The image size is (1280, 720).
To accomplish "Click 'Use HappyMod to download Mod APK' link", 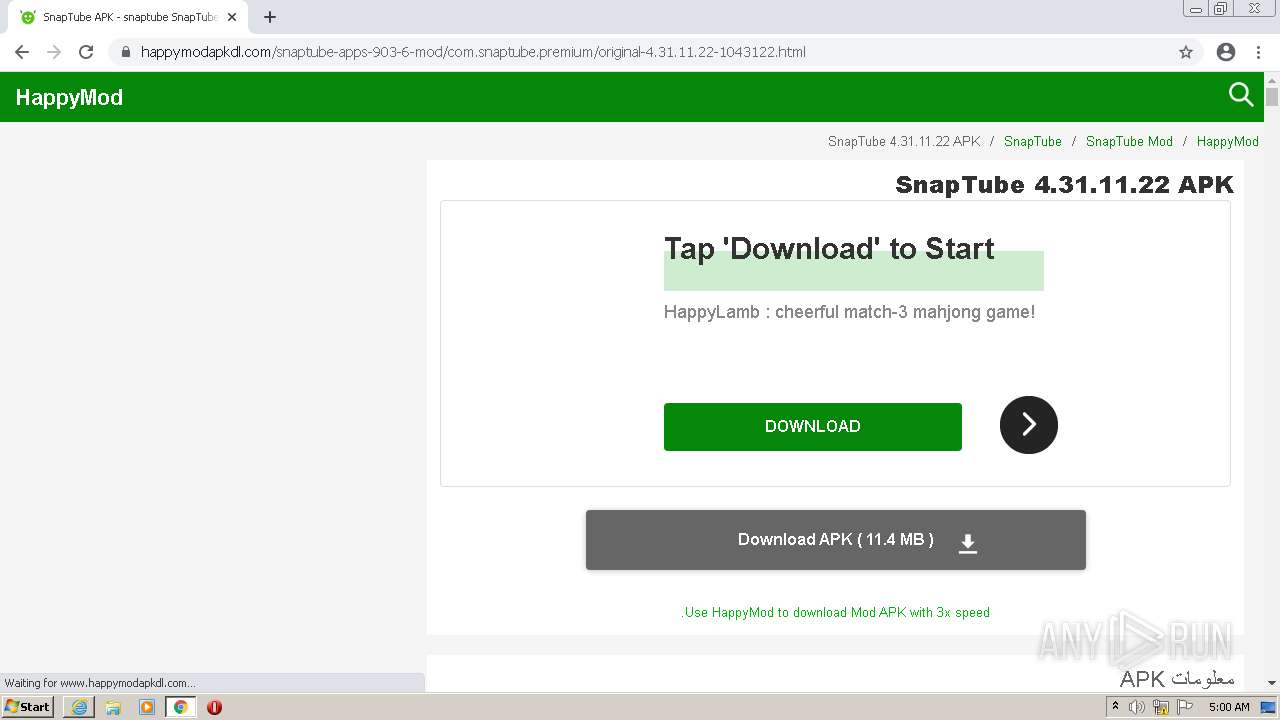I will (835, 612).
